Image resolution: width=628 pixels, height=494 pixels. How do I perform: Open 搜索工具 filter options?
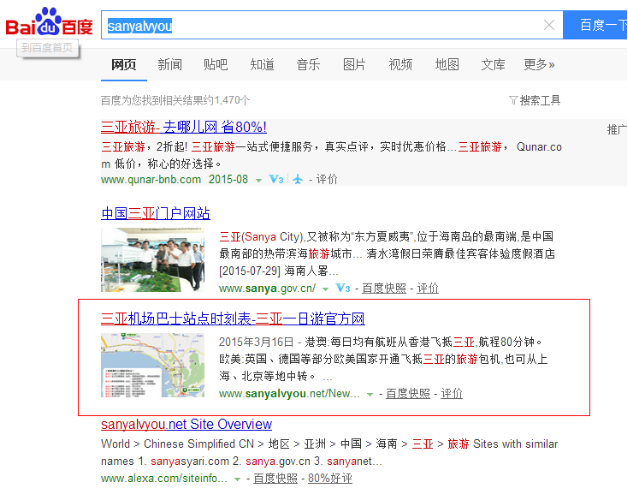535,100
